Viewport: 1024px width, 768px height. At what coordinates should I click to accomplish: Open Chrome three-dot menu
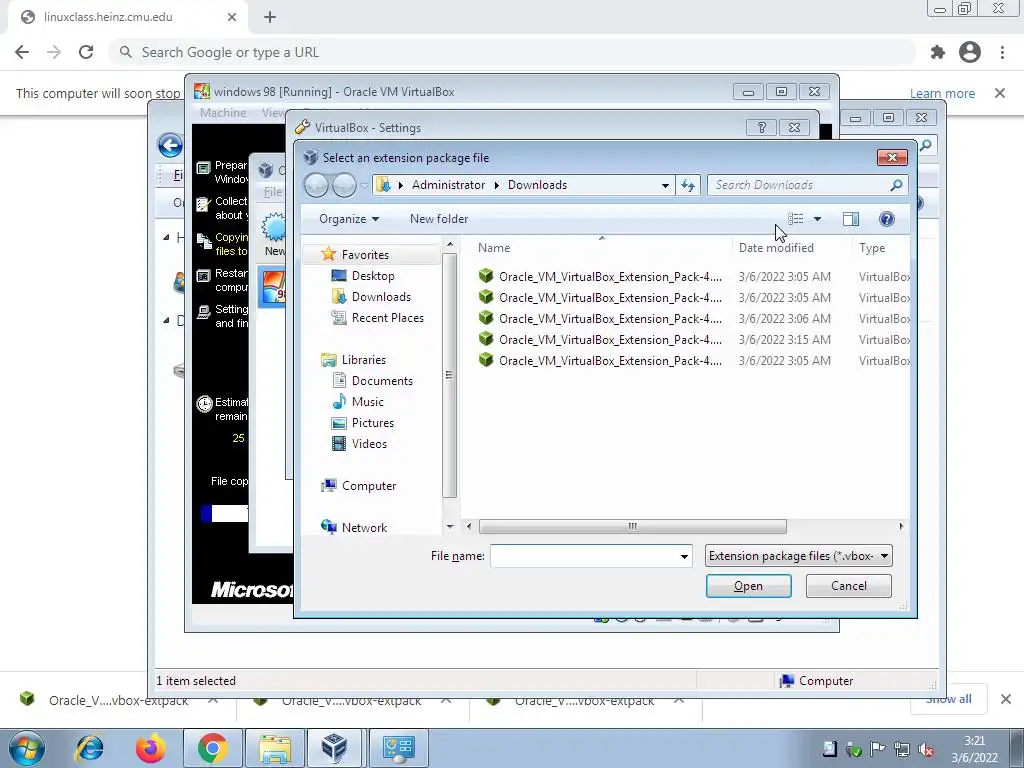point(1002,52)
